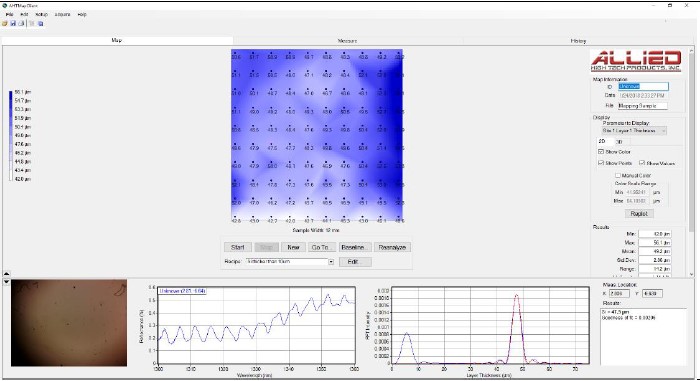
Task: Click the Open folder toolbar icon
Action: (x=5, y=24)
